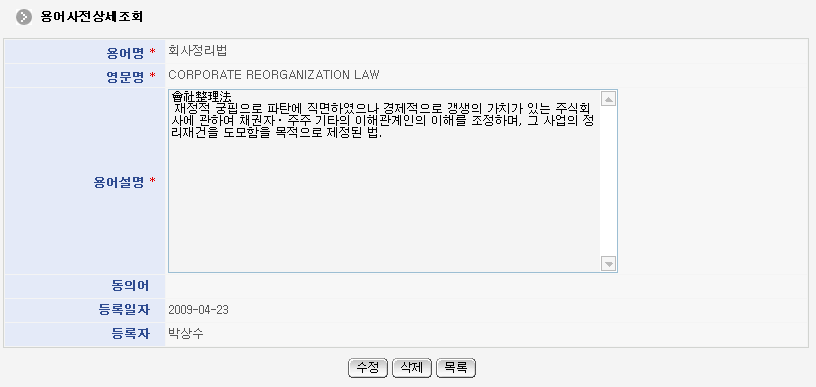
Task: Click the gray arrow icon beside 용어사전상세조회 title
Action: click(24, 17)
